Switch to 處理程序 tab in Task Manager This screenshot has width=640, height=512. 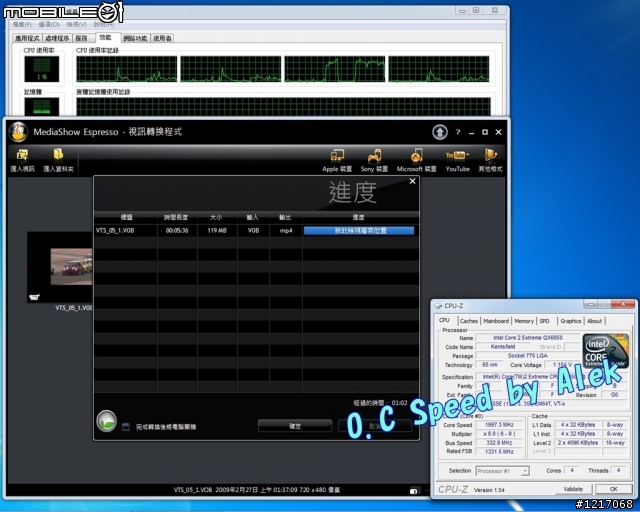click(57, 38)
